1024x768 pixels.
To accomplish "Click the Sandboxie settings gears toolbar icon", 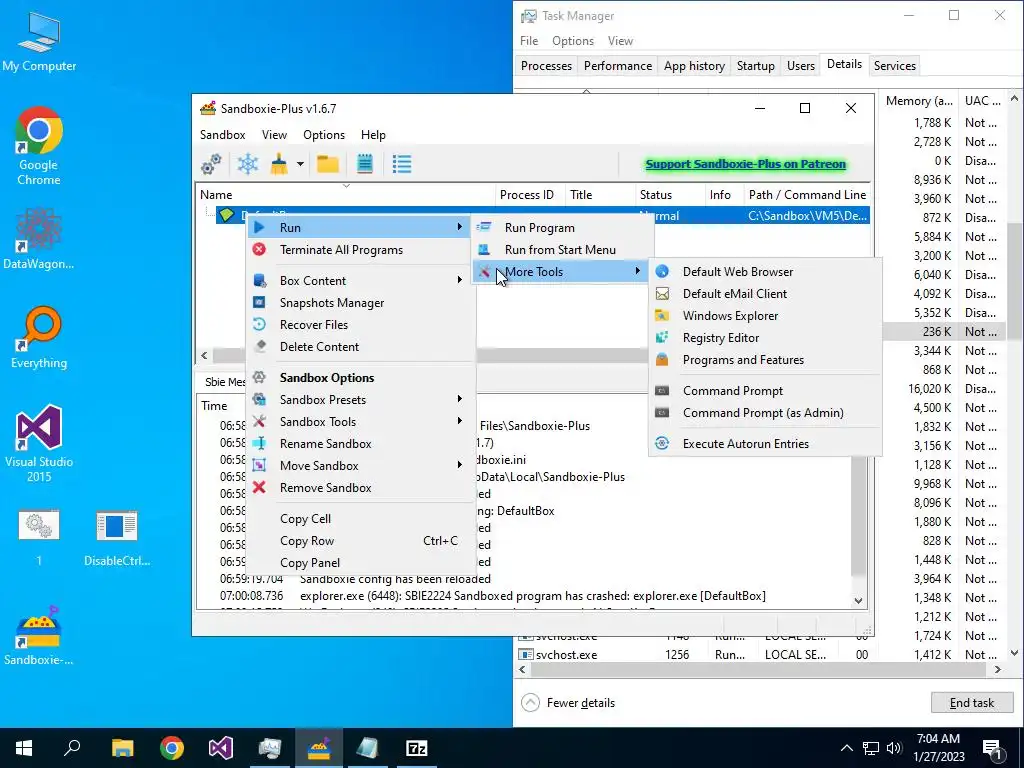I will 211,164.
